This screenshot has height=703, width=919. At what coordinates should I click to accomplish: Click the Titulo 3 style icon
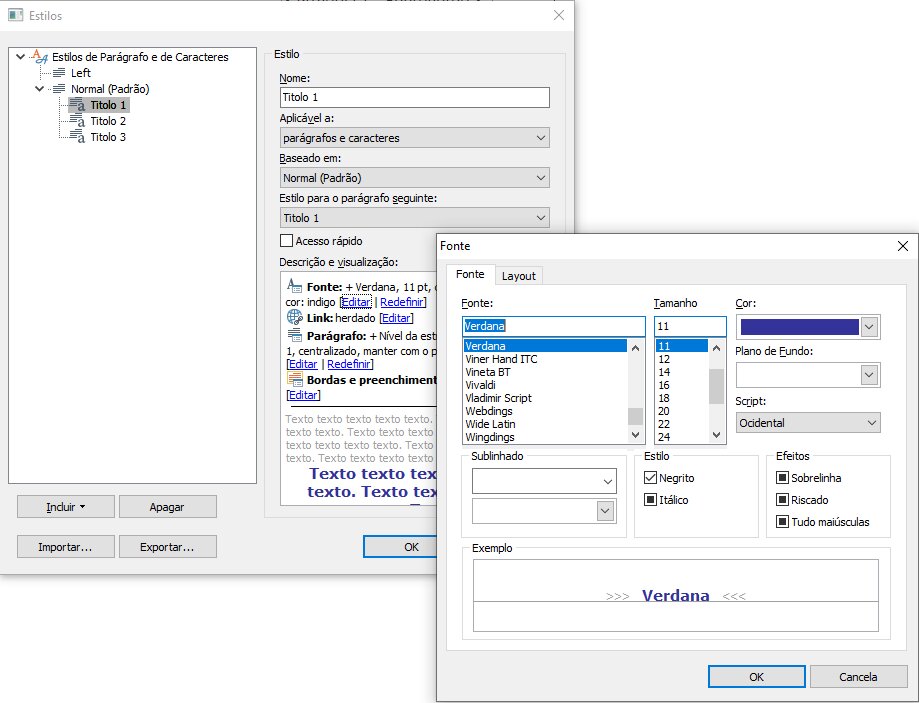[x=78, y=137]
